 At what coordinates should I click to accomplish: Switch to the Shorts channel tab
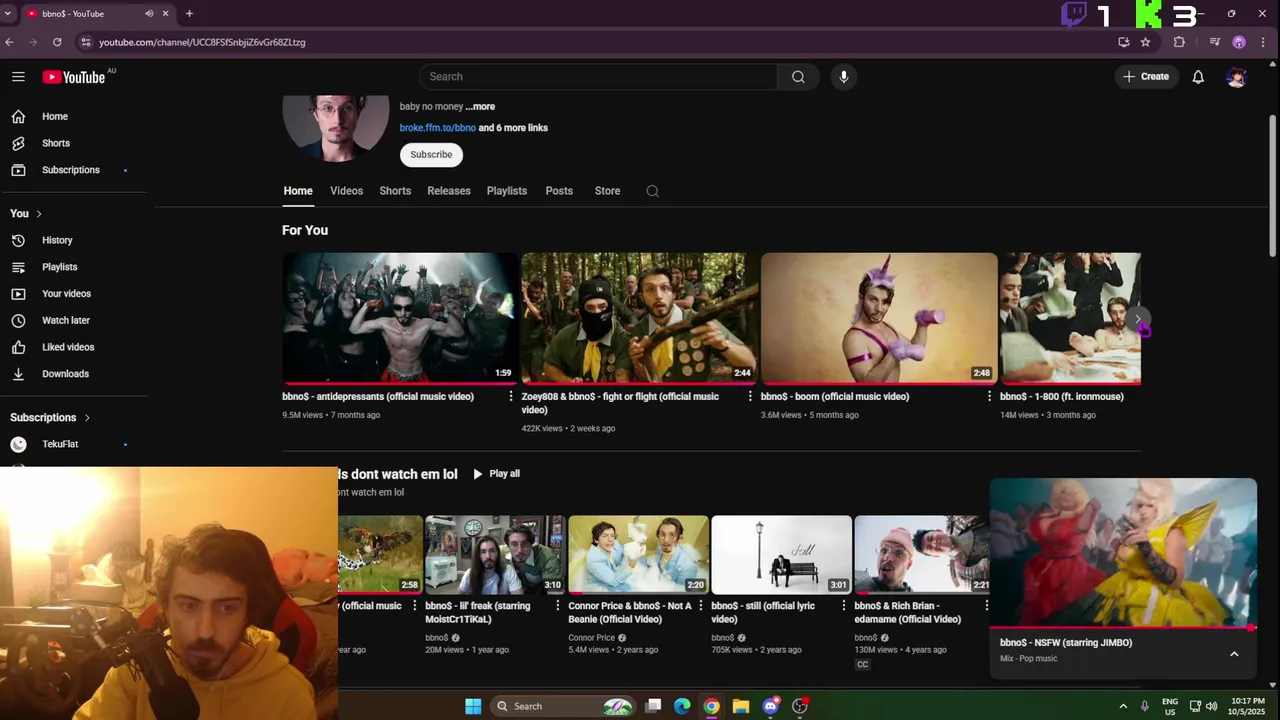[395, 191]
